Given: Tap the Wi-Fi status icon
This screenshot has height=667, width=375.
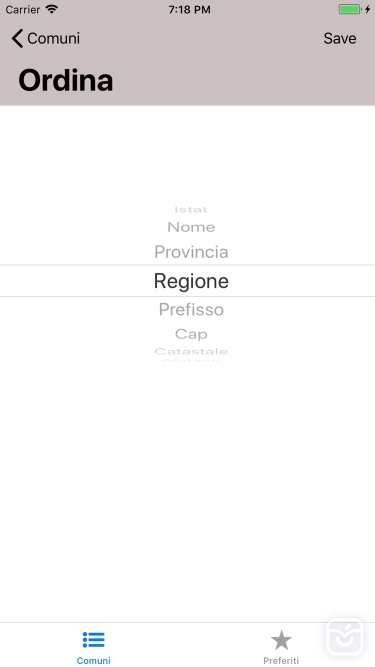Looking at the screenshot, I should pos(51,9).
